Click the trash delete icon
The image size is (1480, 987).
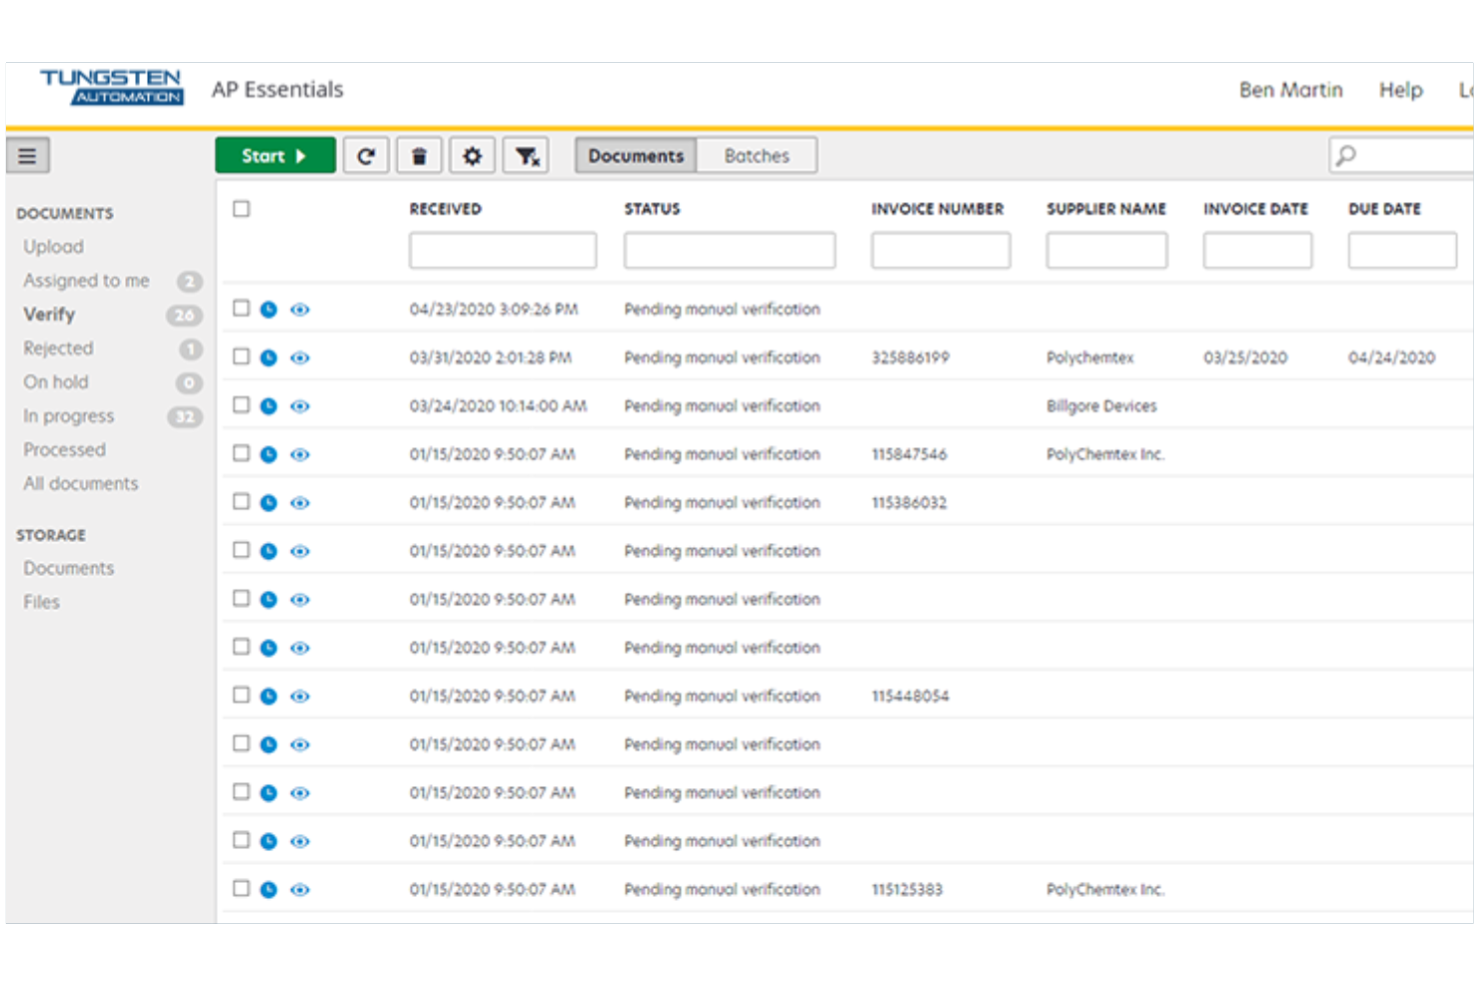[419, 155]
